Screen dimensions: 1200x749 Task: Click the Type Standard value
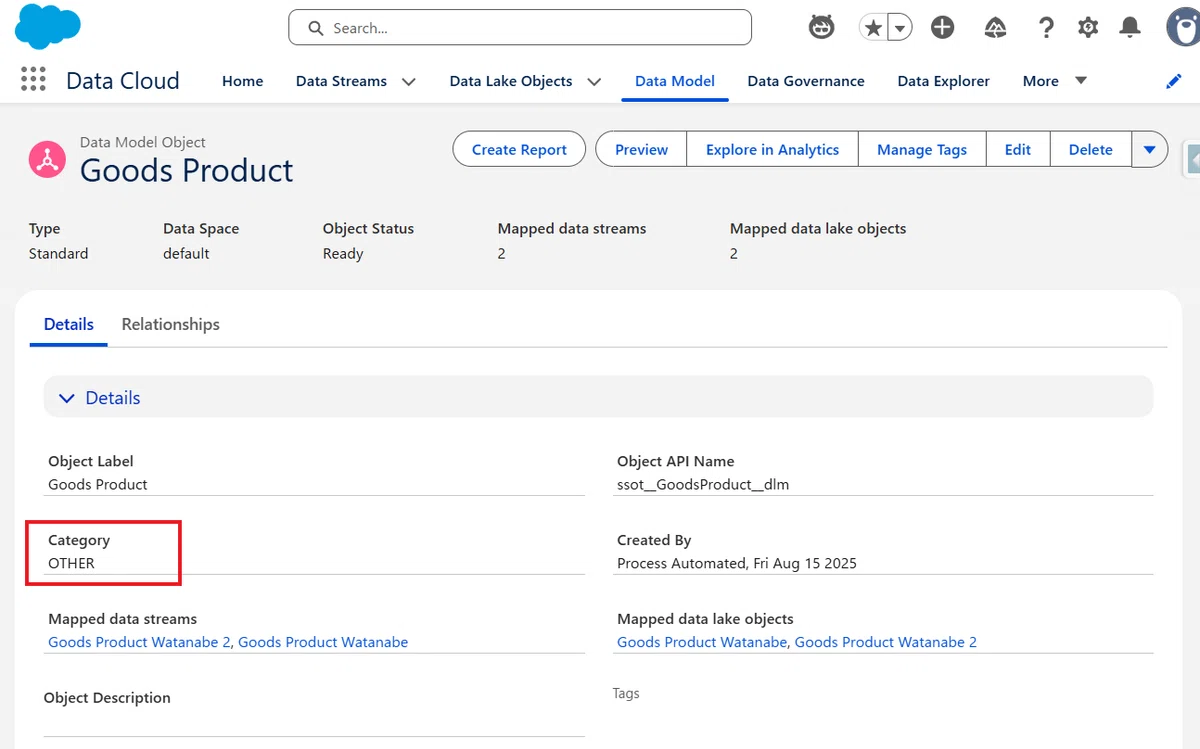(x=58, y=253)
